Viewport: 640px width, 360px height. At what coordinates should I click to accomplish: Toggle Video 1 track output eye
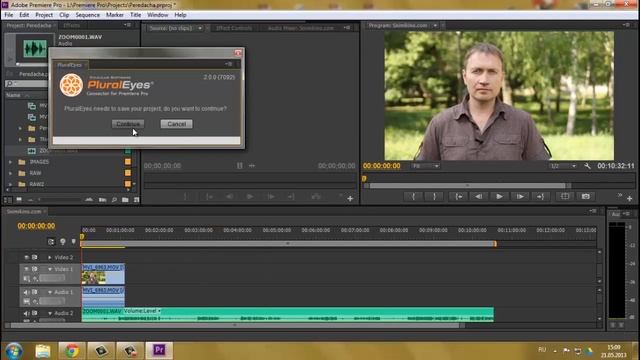pyautogui.click(x=27, y=269)
